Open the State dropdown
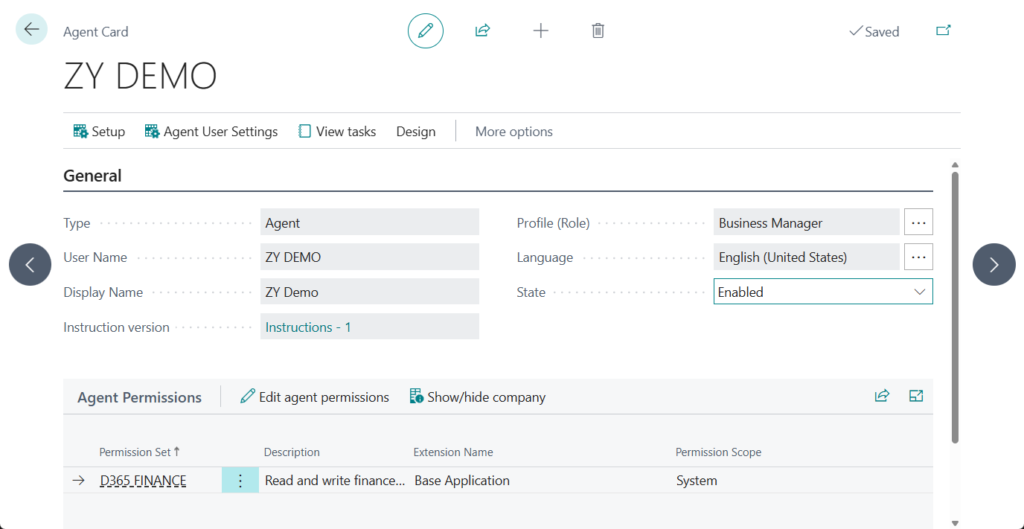Screen dimensions: 1024x529 click(822, 292)
